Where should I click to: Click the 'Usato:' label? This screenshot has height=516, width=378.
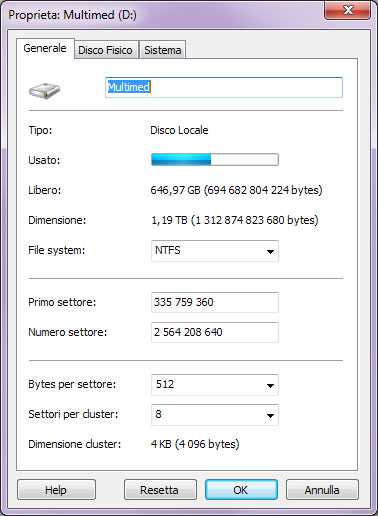44,160
